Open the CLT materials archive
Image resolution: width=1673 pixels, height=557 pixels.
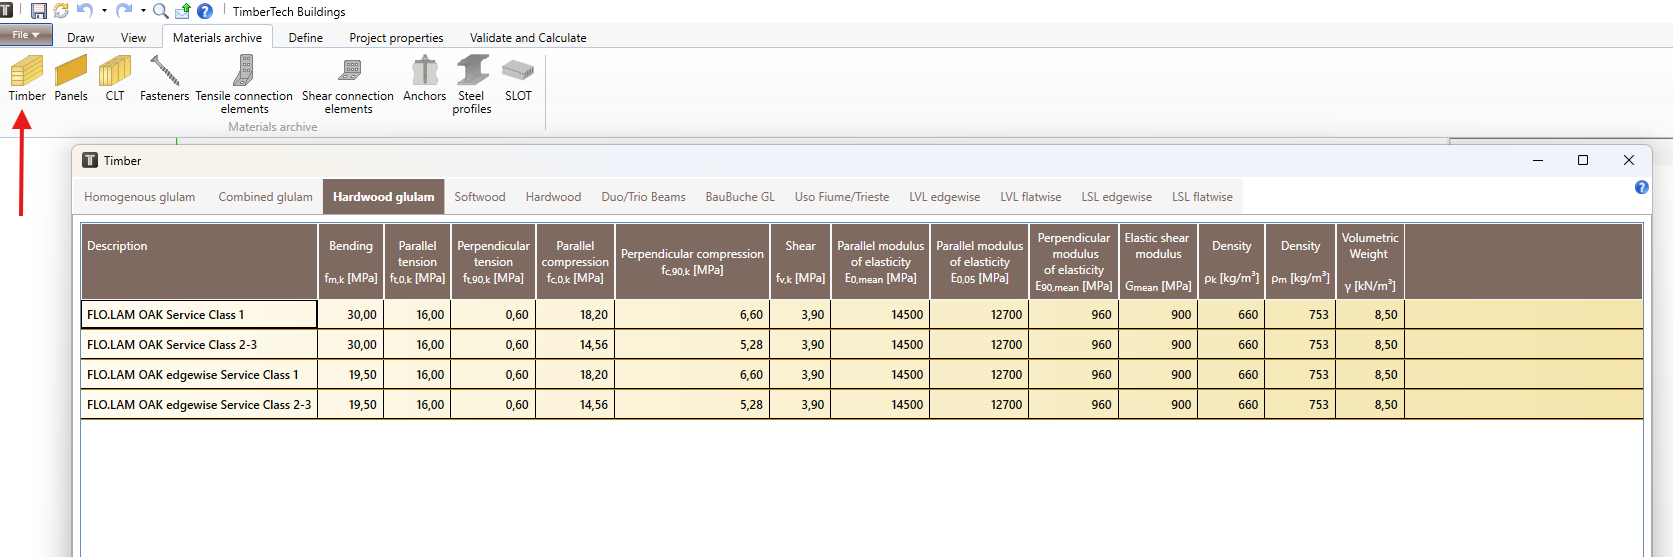[115, 79]
